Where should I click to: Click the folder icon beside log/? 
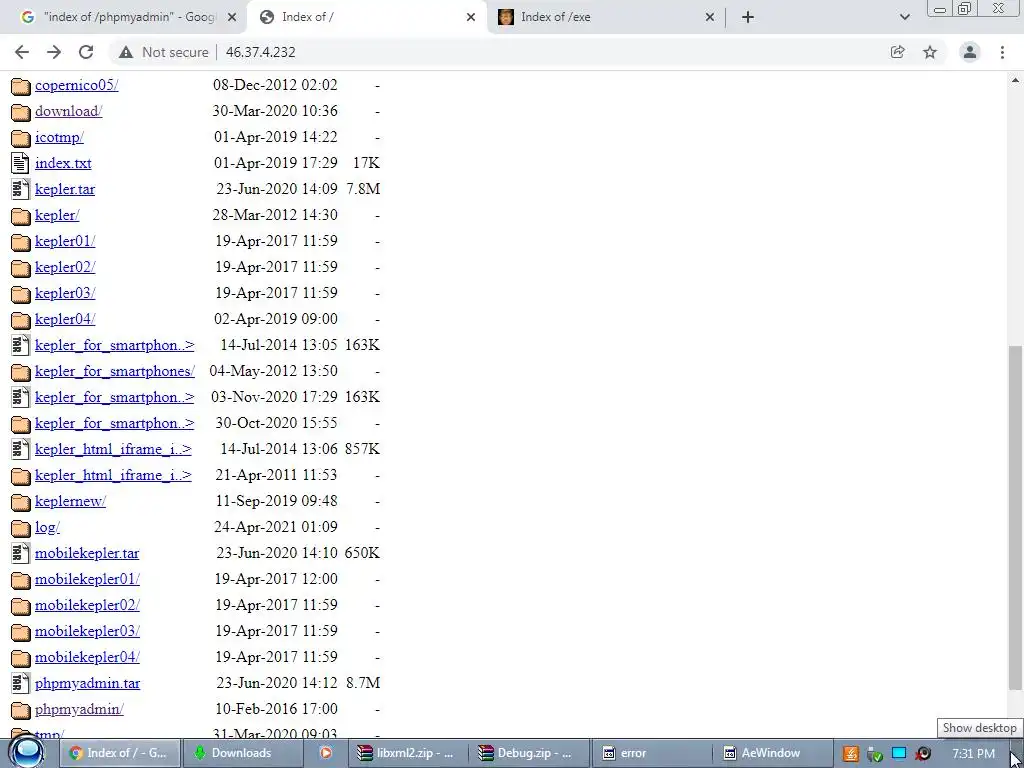coord(20,528)
